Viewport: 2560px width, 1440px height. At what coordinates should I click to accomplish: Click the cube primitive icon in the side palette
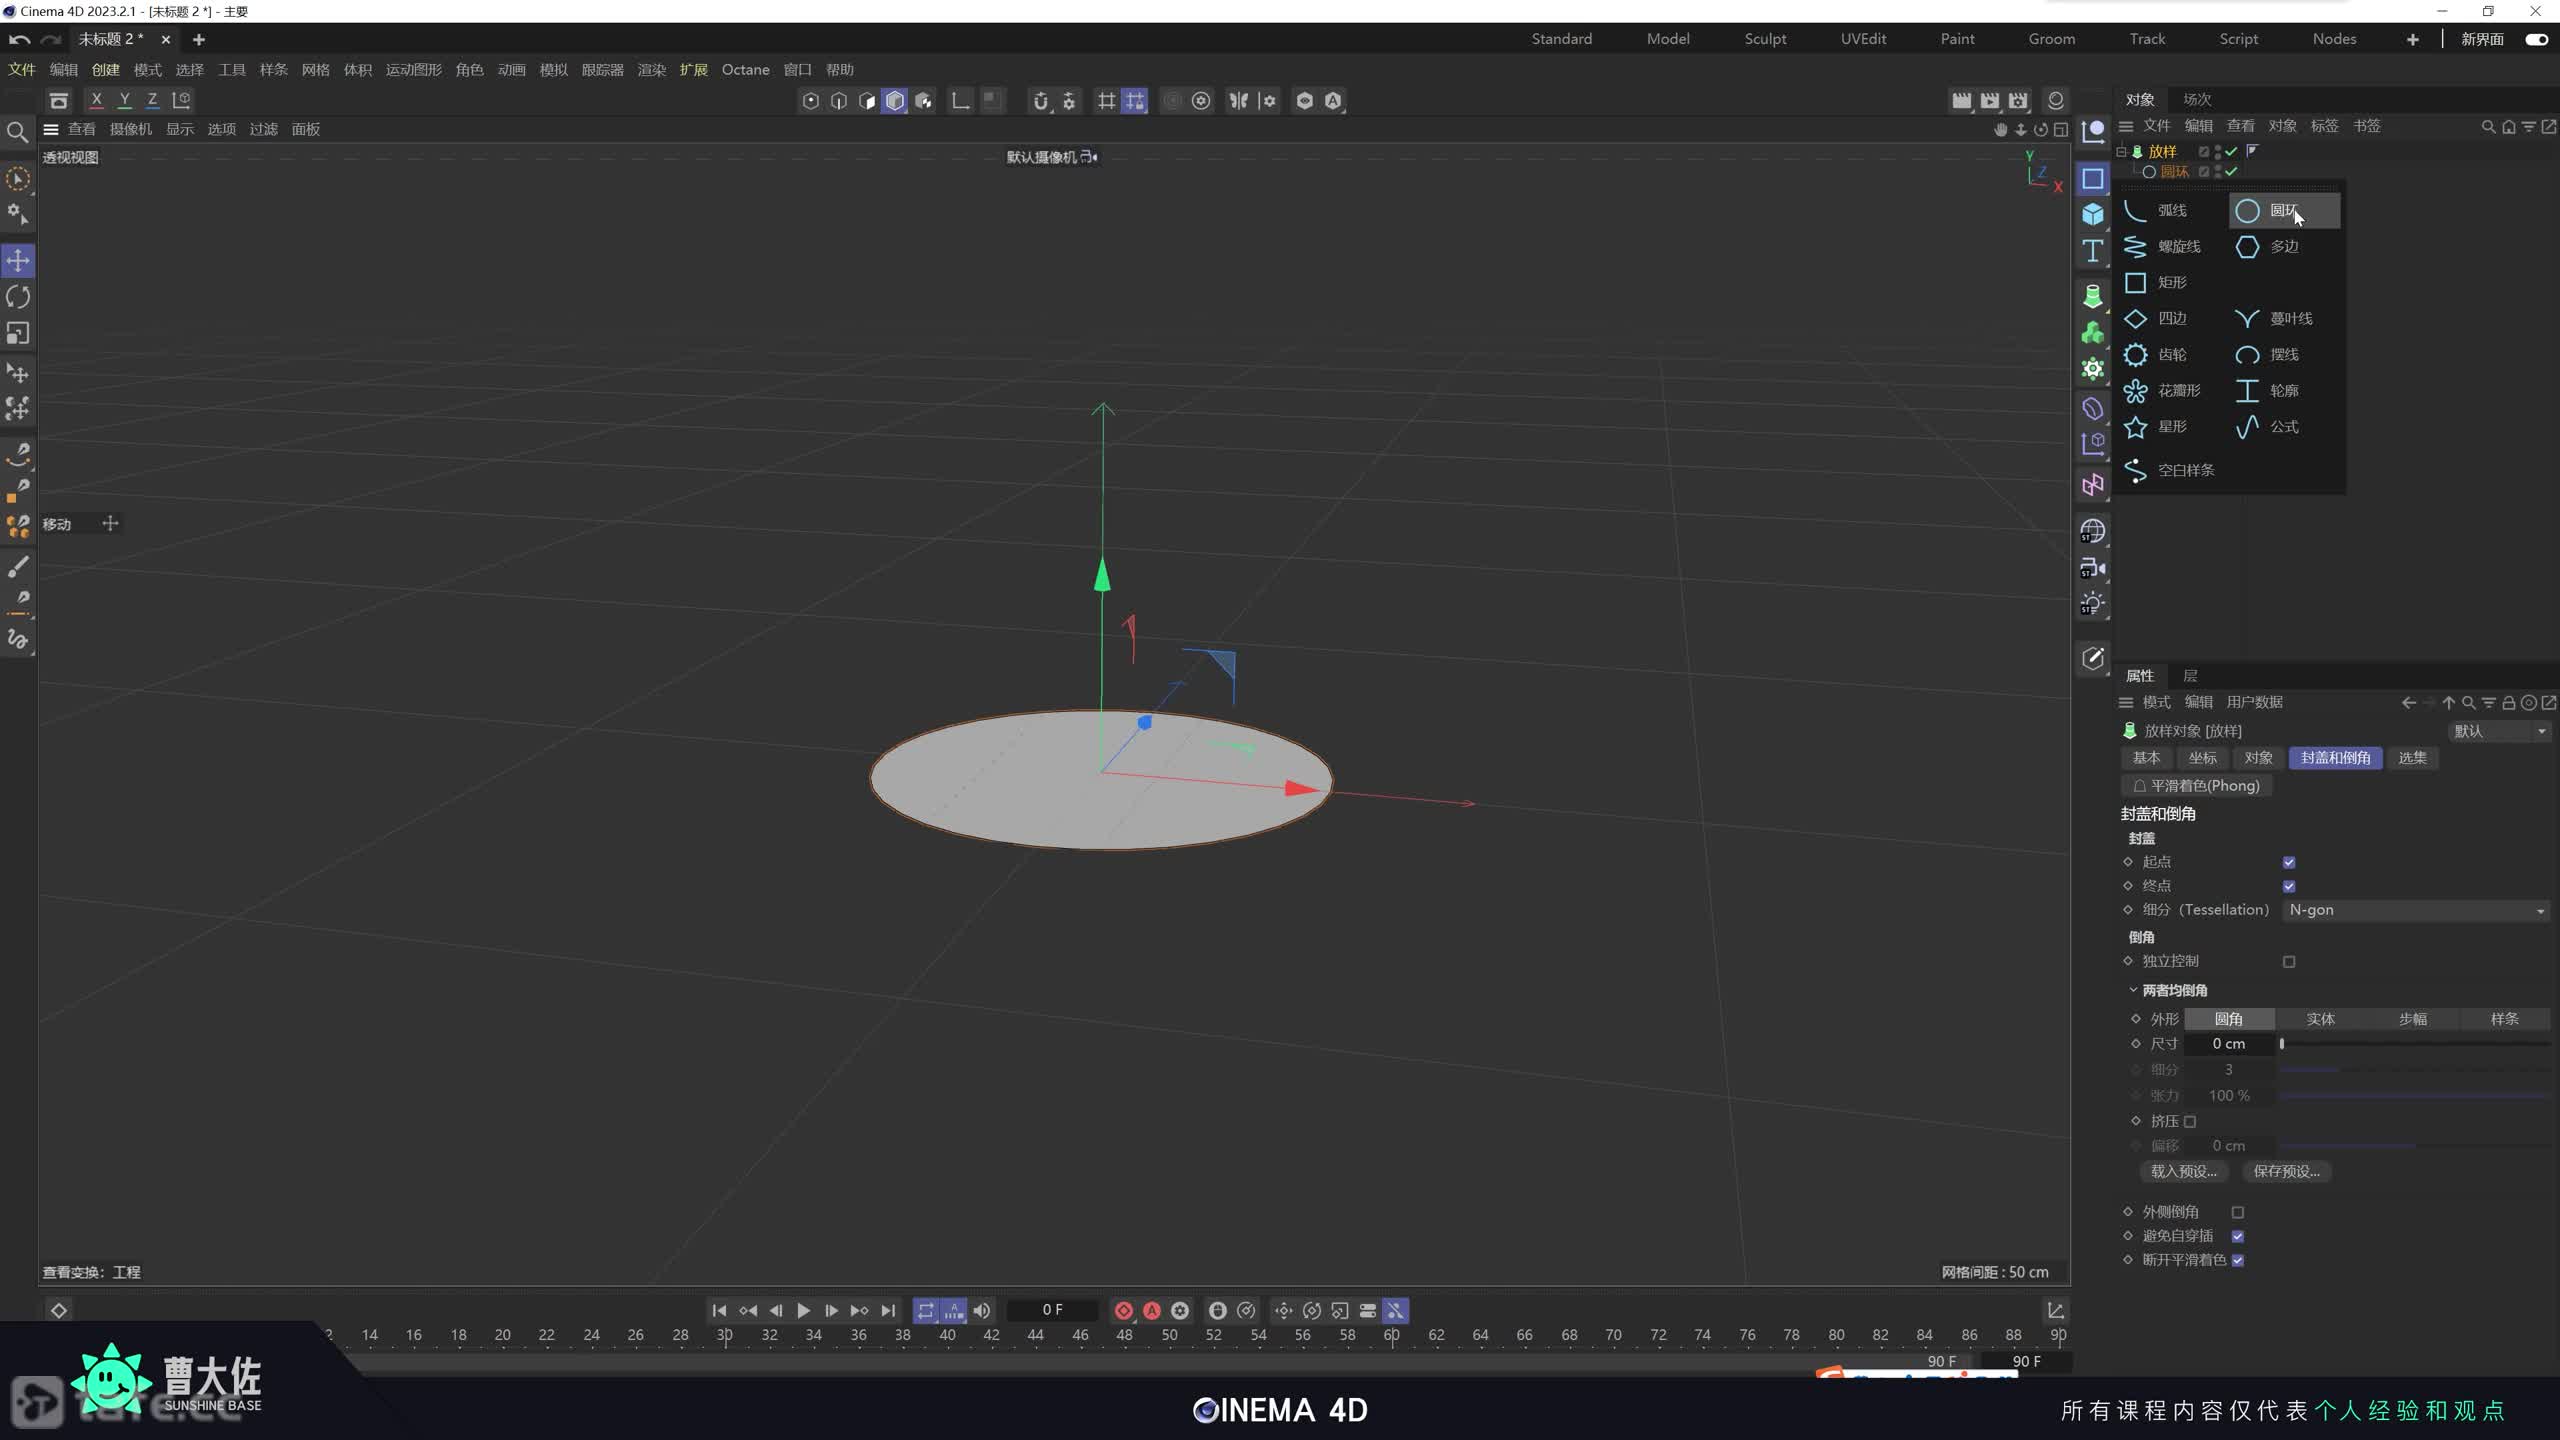click(2092, 214)
